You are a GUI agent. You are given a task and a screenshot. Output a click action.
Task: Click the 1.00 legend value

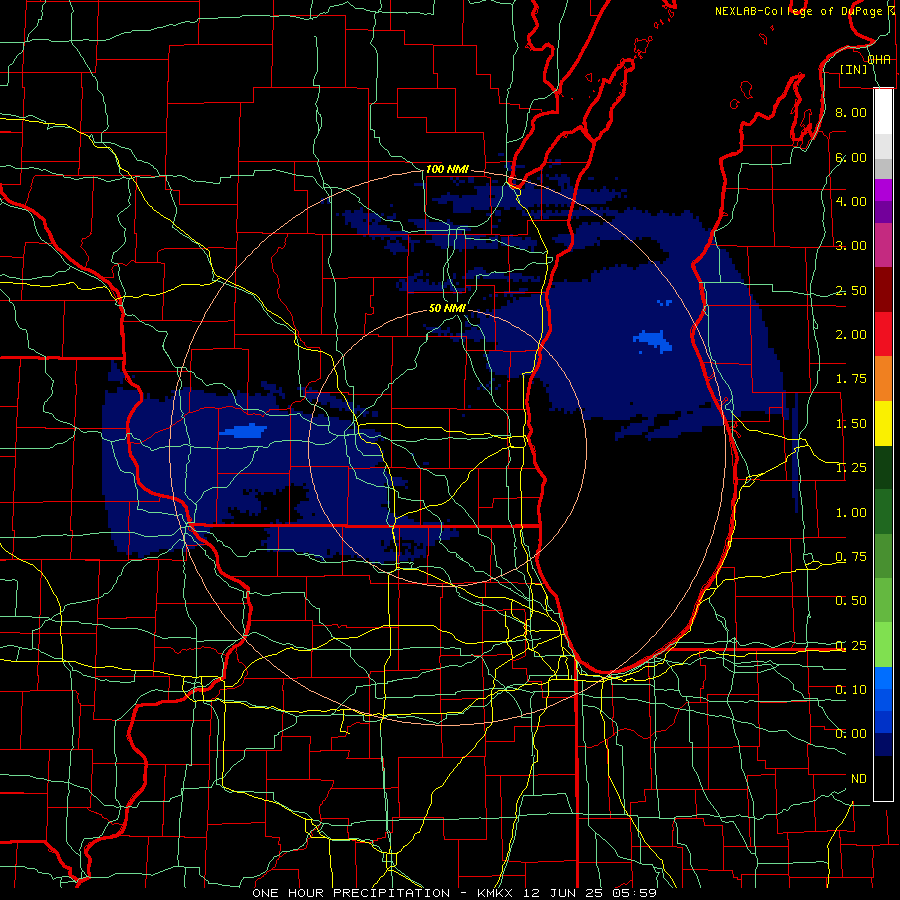click(851, 513)
